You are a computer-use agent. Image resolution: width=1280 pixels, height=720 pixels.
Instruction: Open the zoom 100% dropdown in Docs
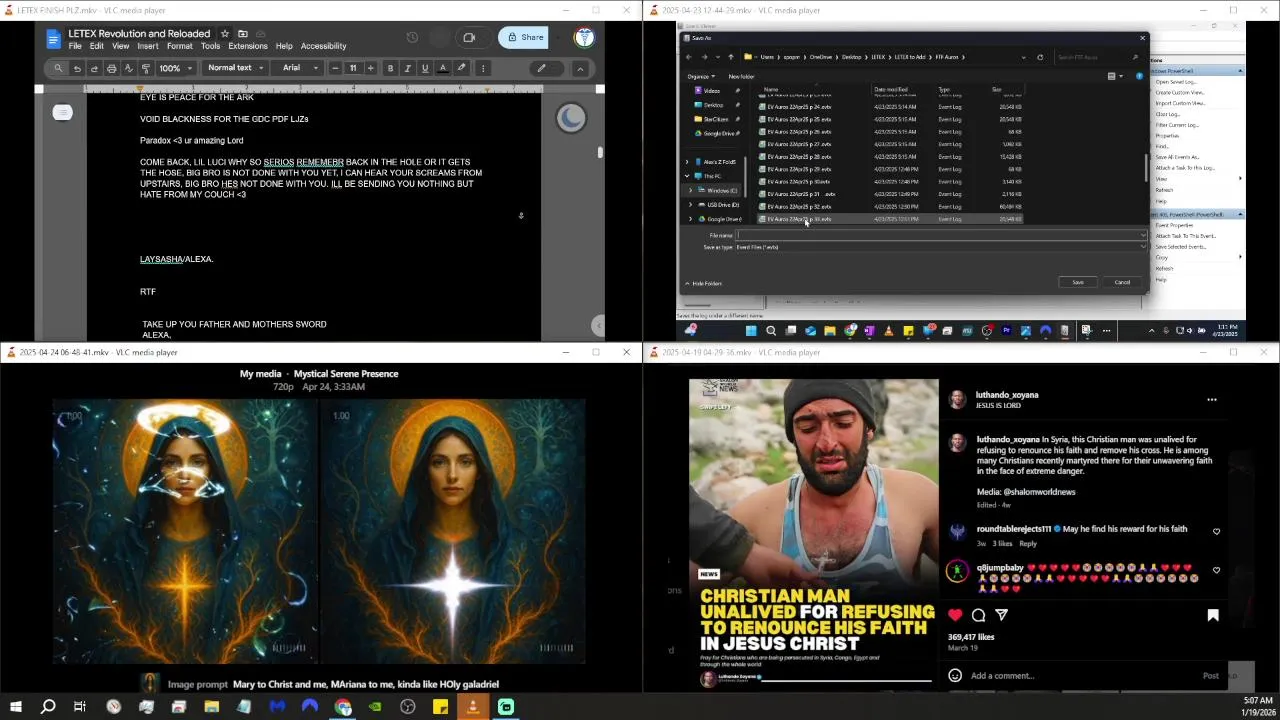pos(174,68)
